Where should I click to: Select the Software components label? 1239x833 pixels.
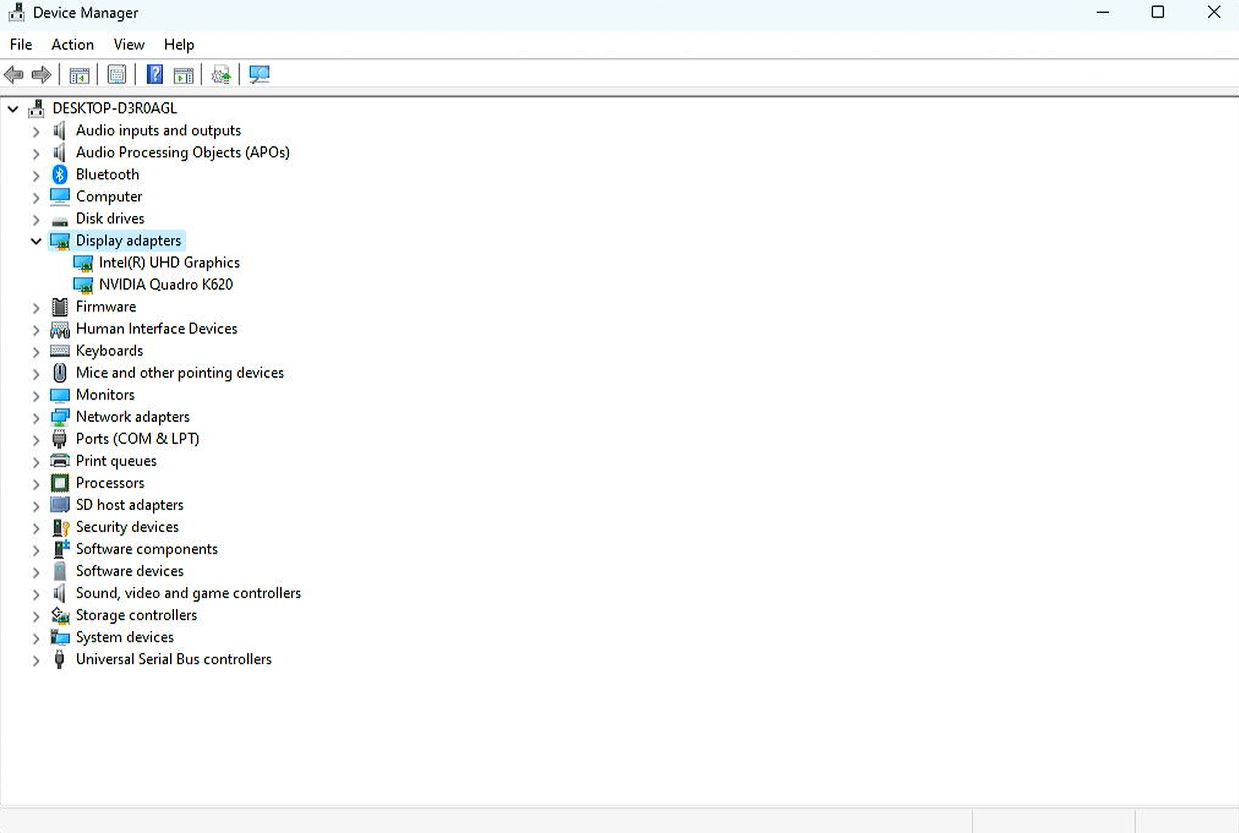[147, 549]
